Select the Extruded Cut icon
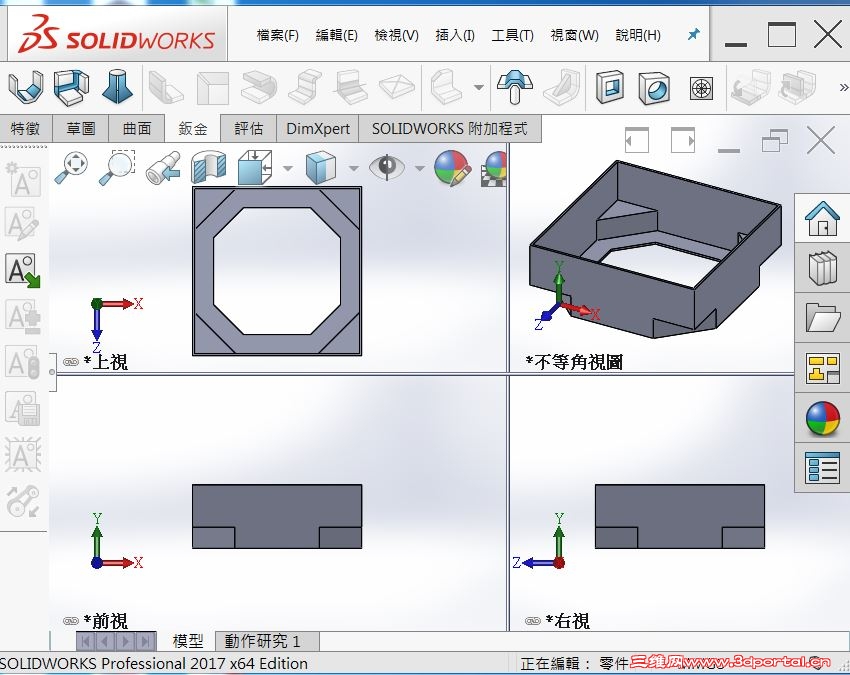The height and width of the screenshot is (675, 850). 610,87
